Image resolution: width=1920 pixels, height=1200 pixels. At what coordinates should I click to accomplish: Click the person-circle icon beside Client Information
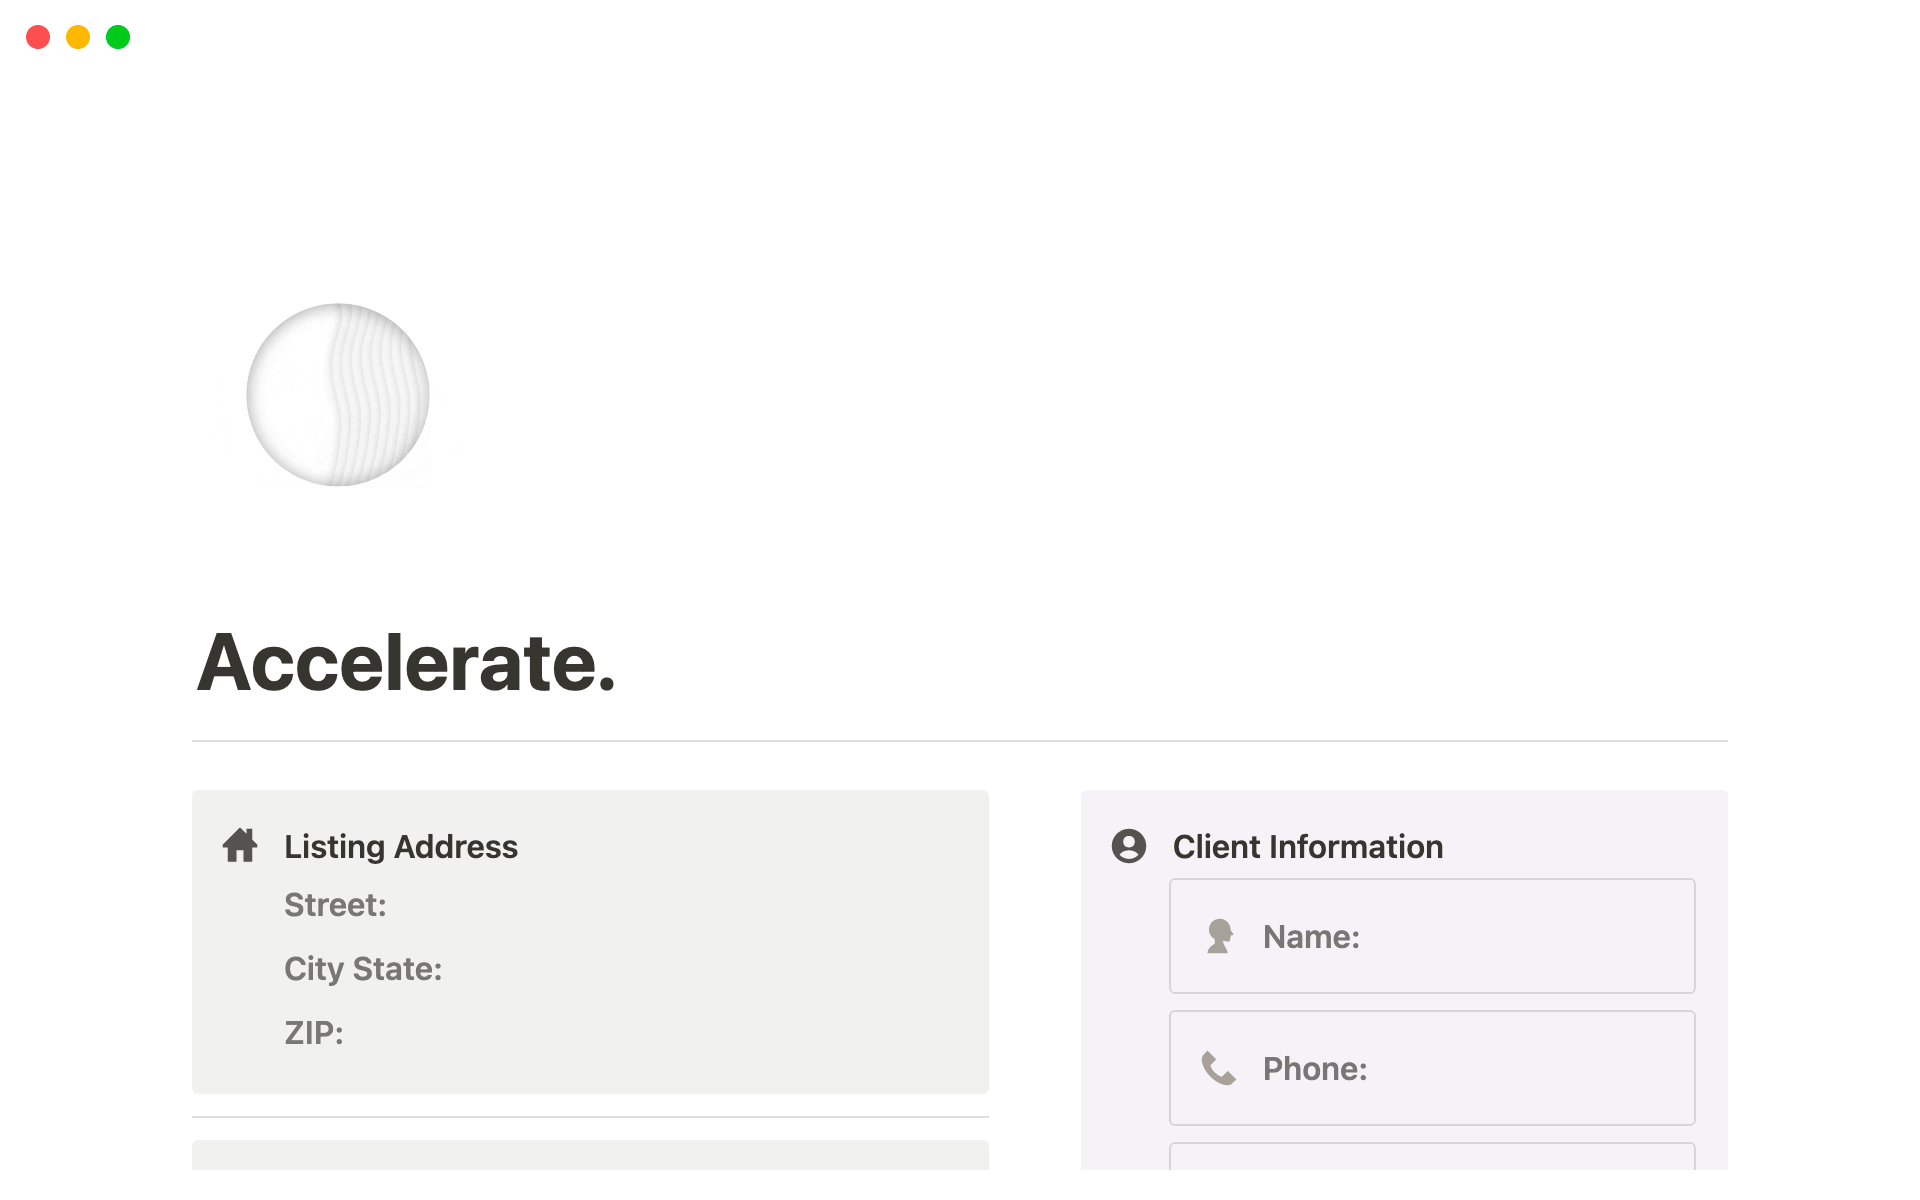(x=1129, y=846)
